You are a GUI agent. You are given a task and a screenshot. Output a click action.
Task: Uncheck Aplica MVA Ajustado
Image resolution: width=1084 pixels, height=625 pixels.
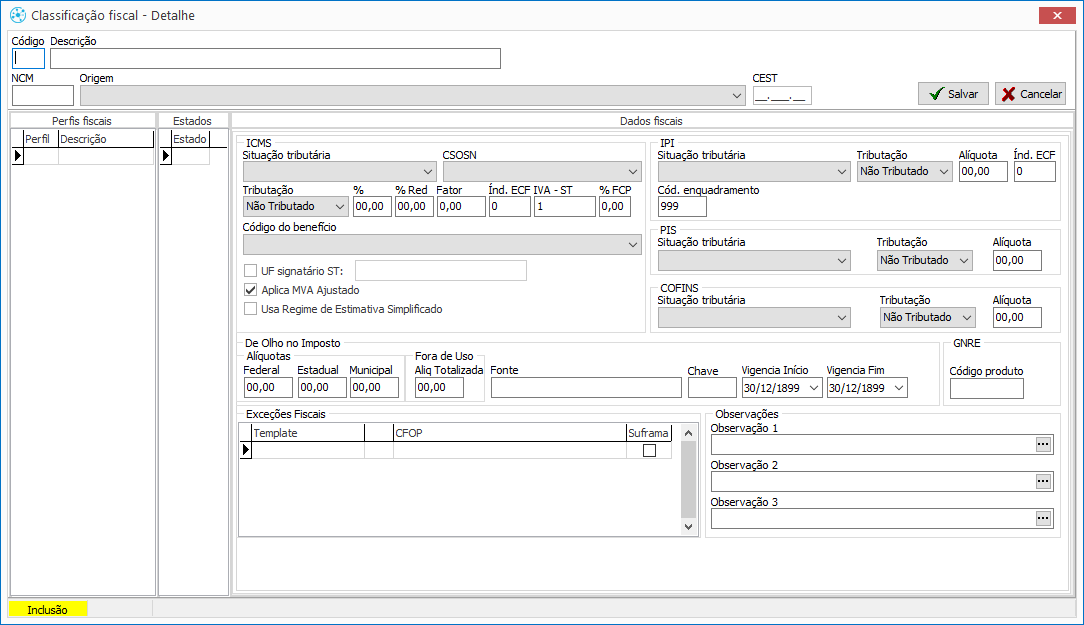[x=251, y=290]
